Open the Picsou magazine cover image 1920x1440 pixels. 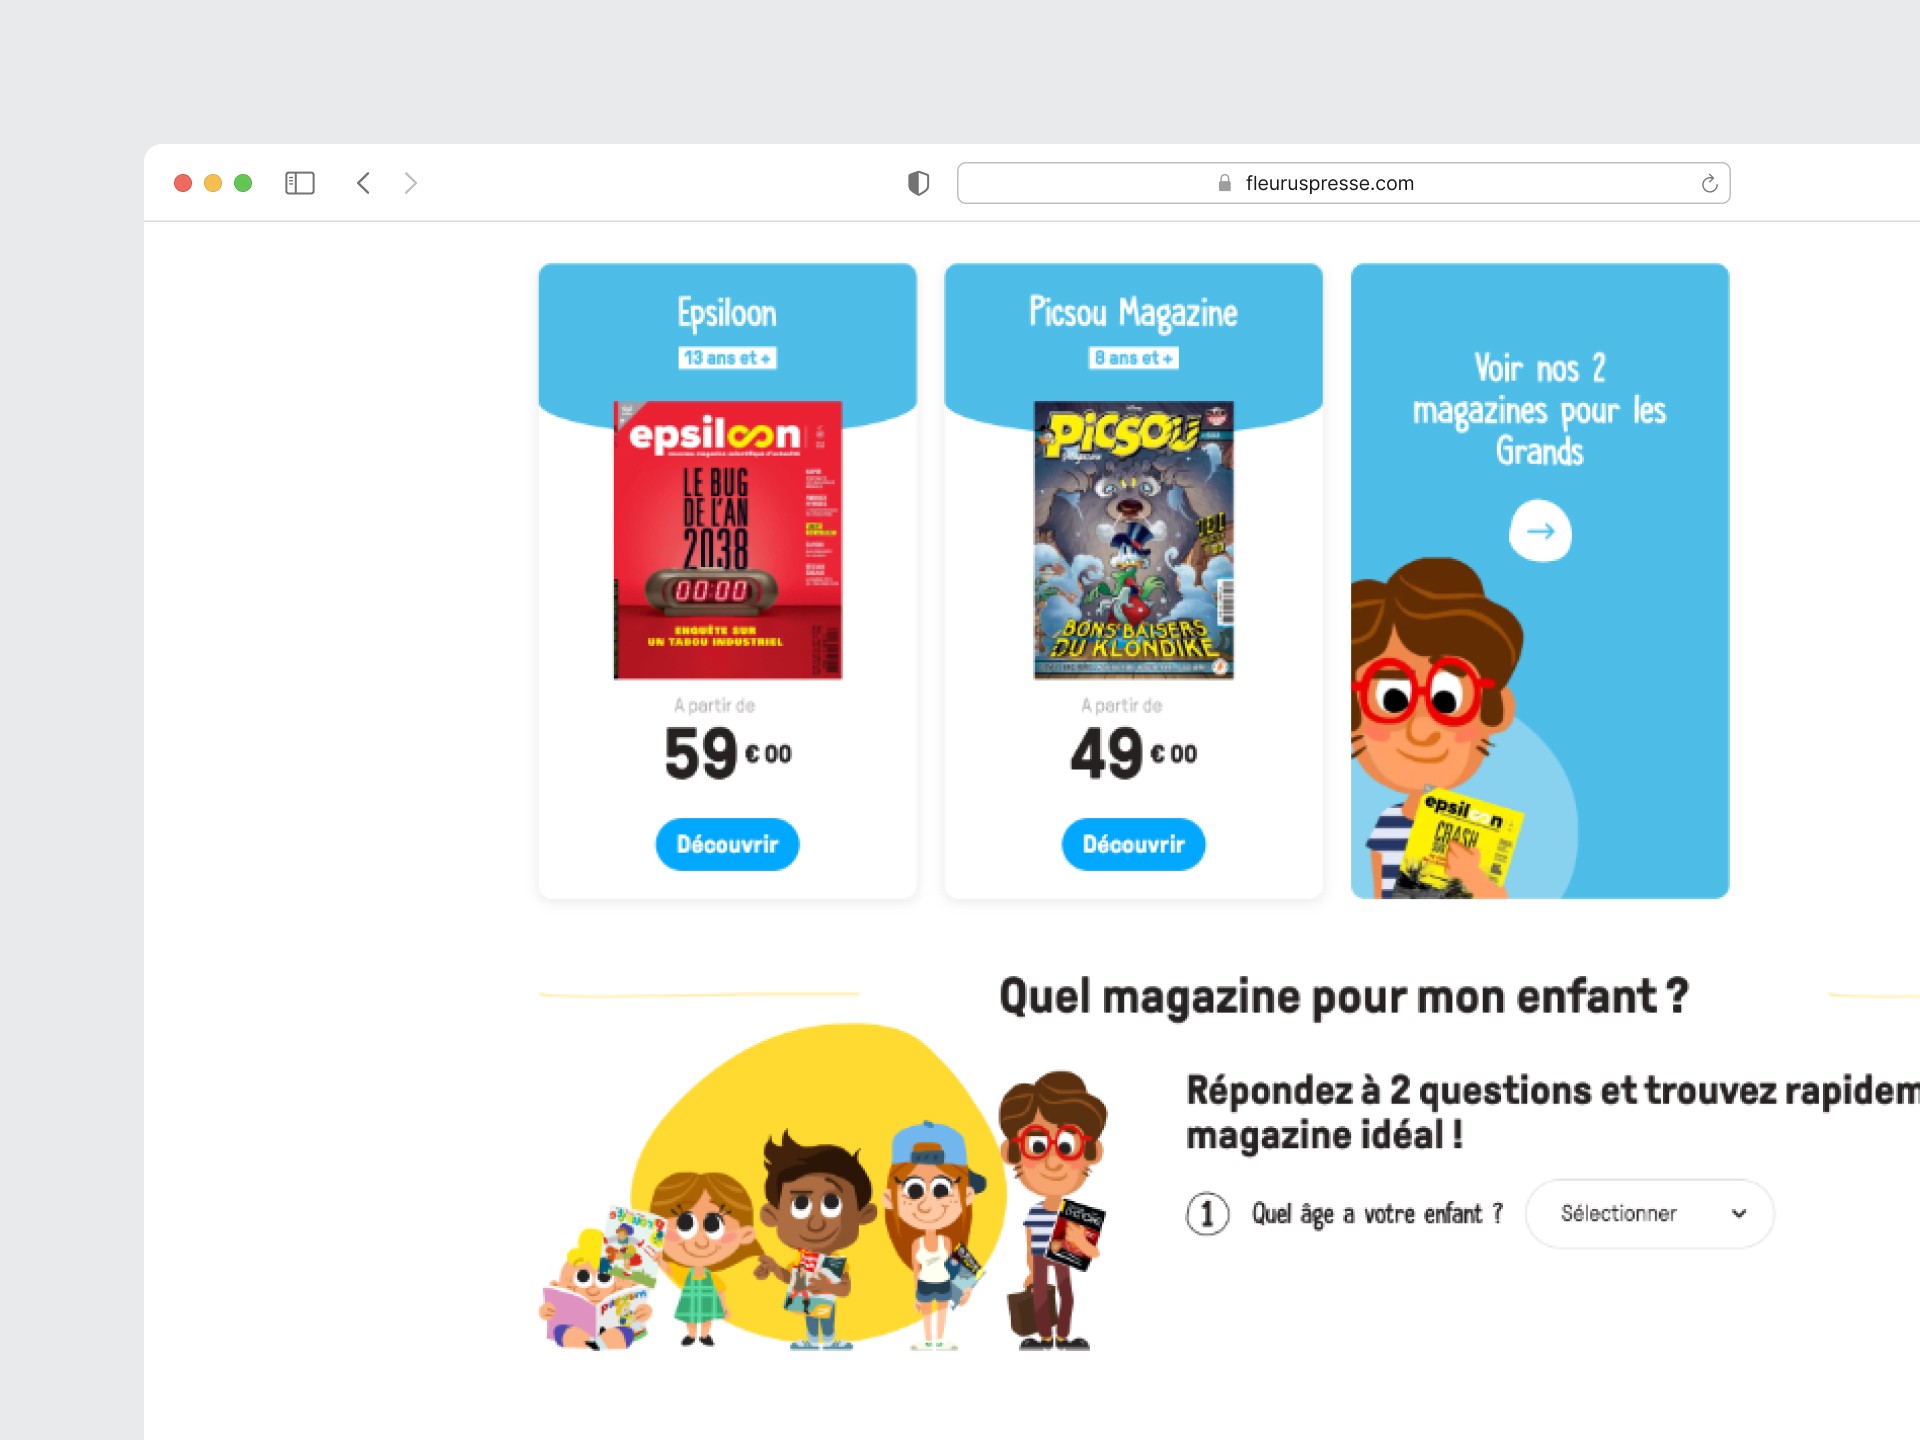coord(1133,540)
